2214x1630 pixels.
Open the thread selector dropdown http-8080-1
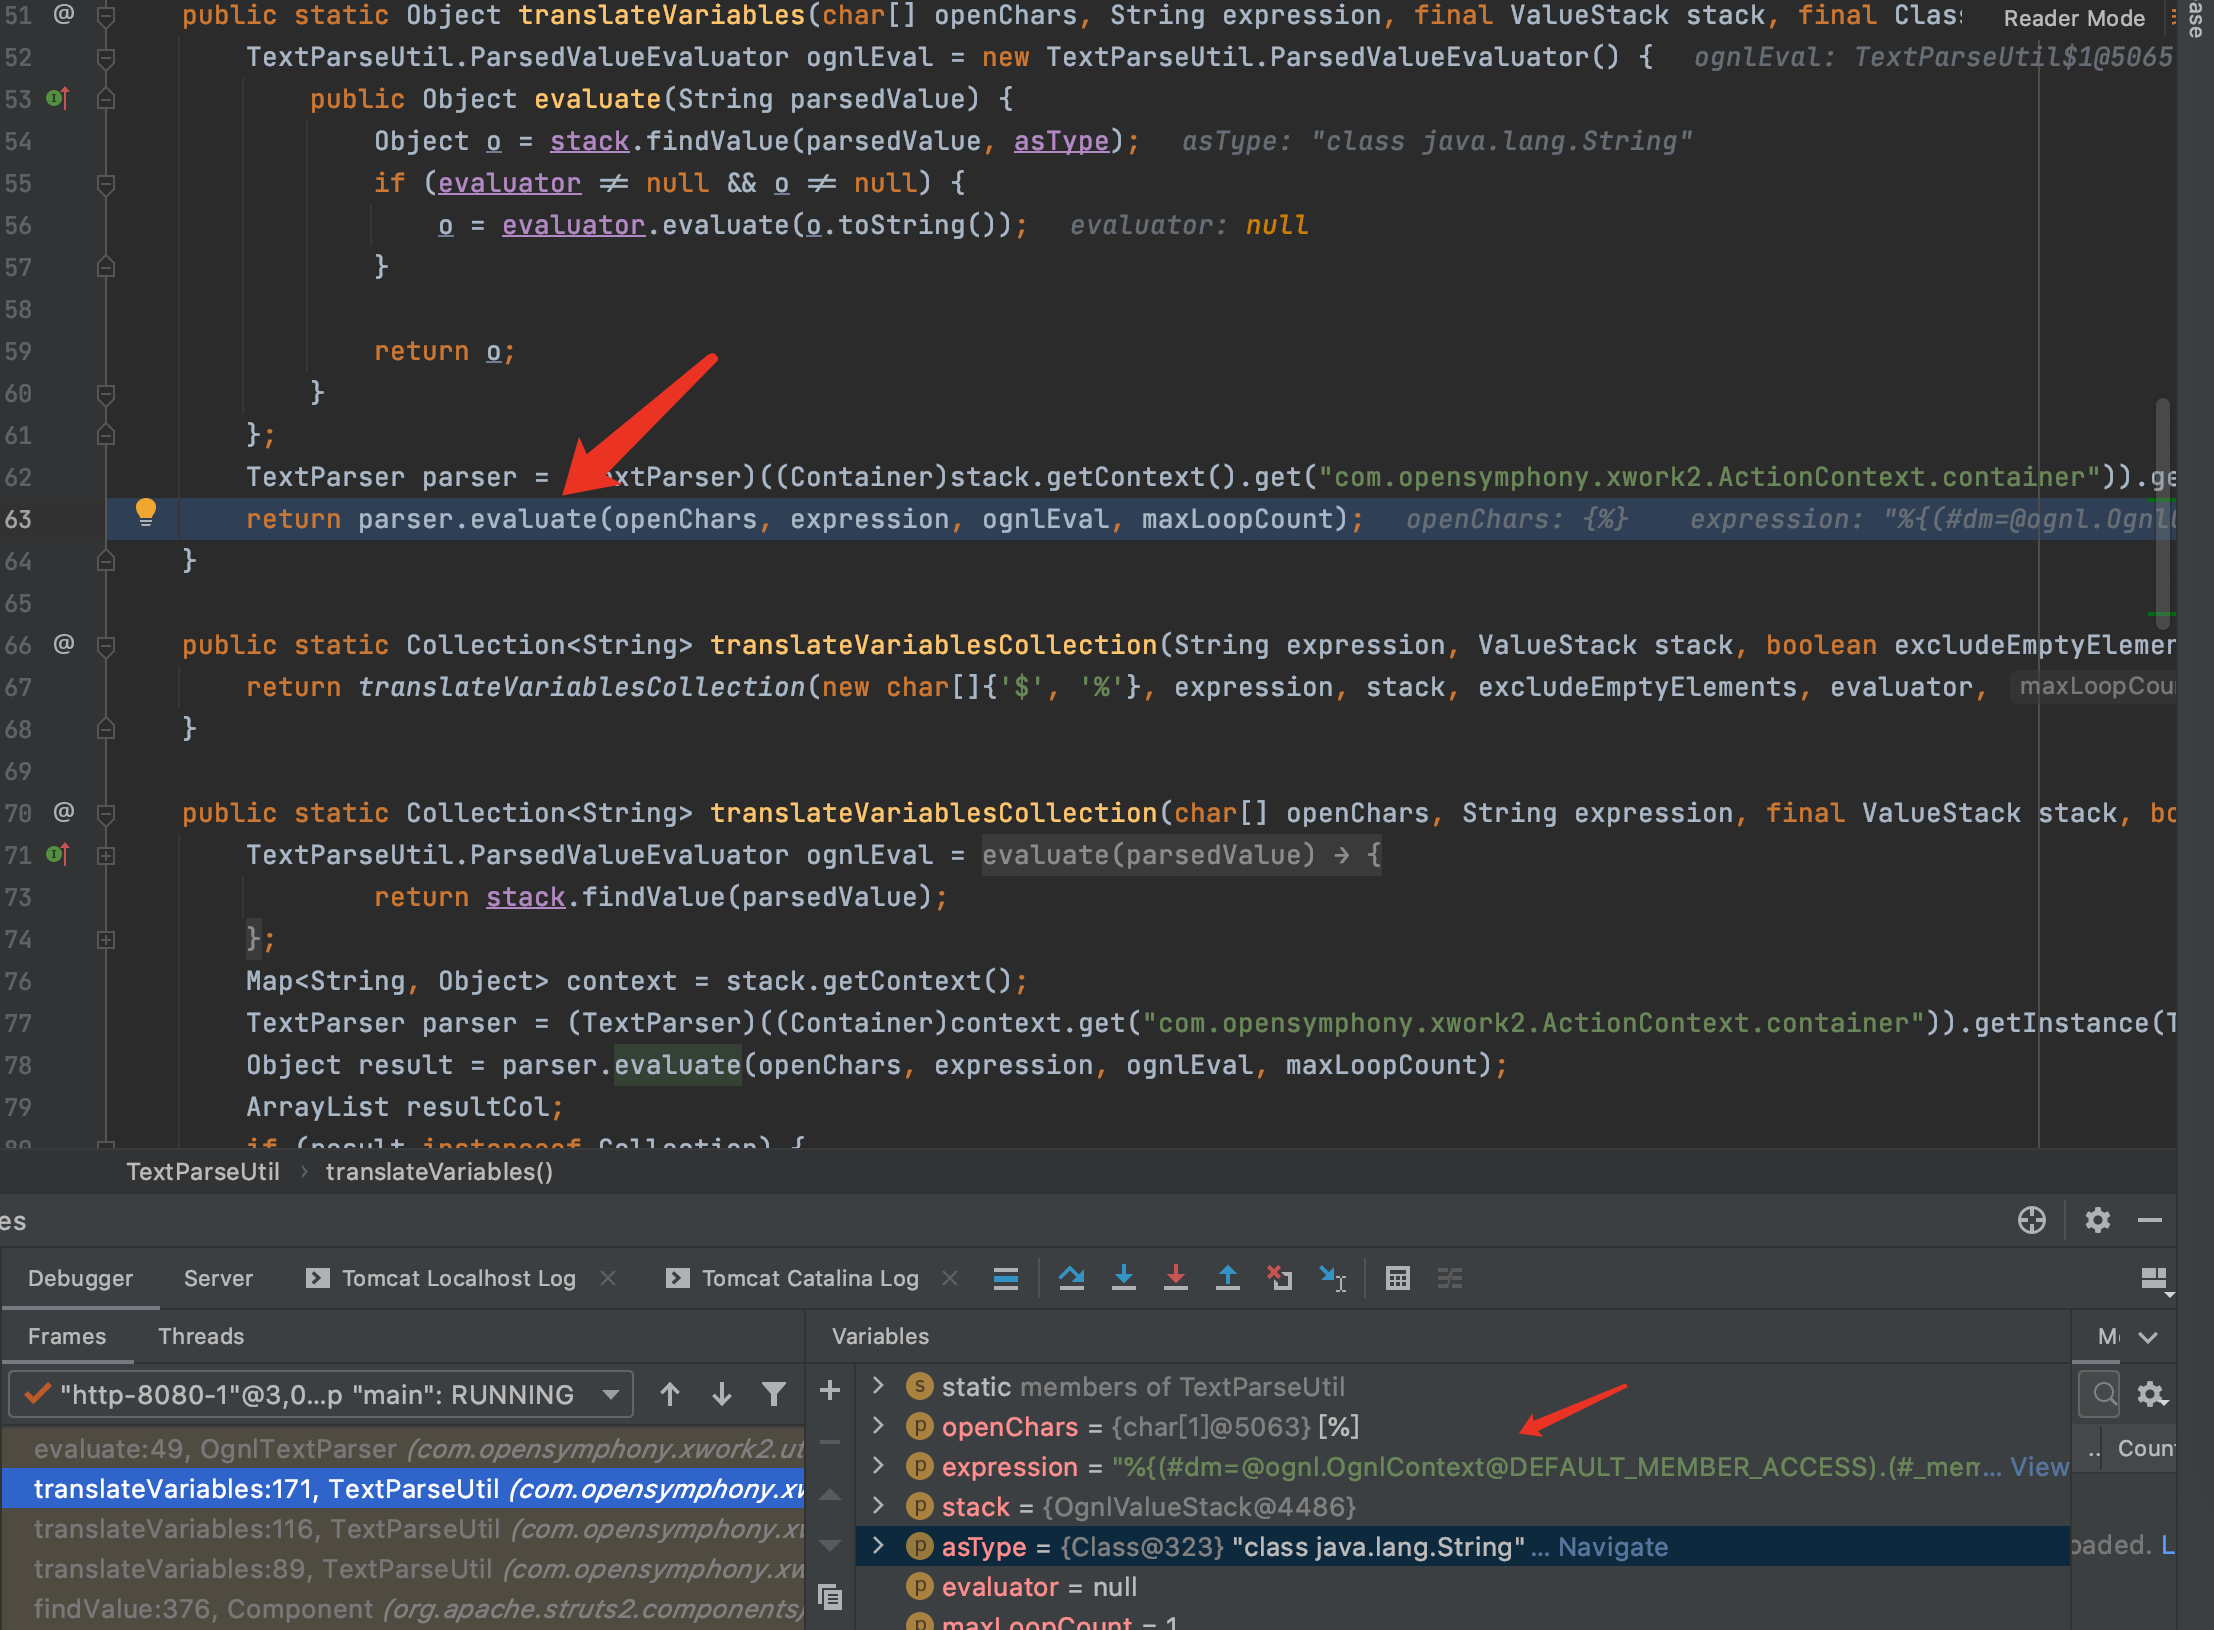pos(321,1394)
